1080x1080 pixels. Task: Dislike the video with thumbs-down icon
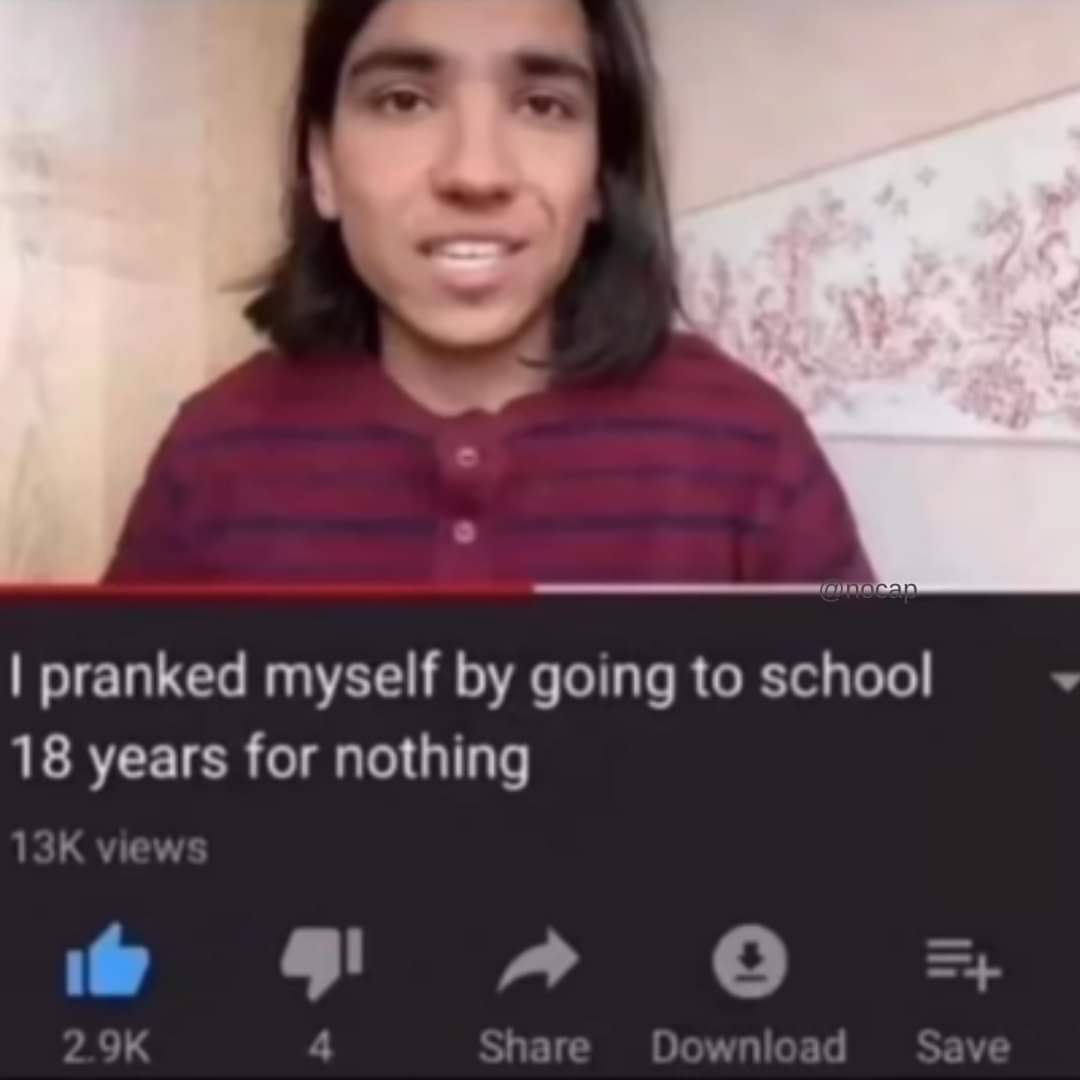click(x=322, y=962)
